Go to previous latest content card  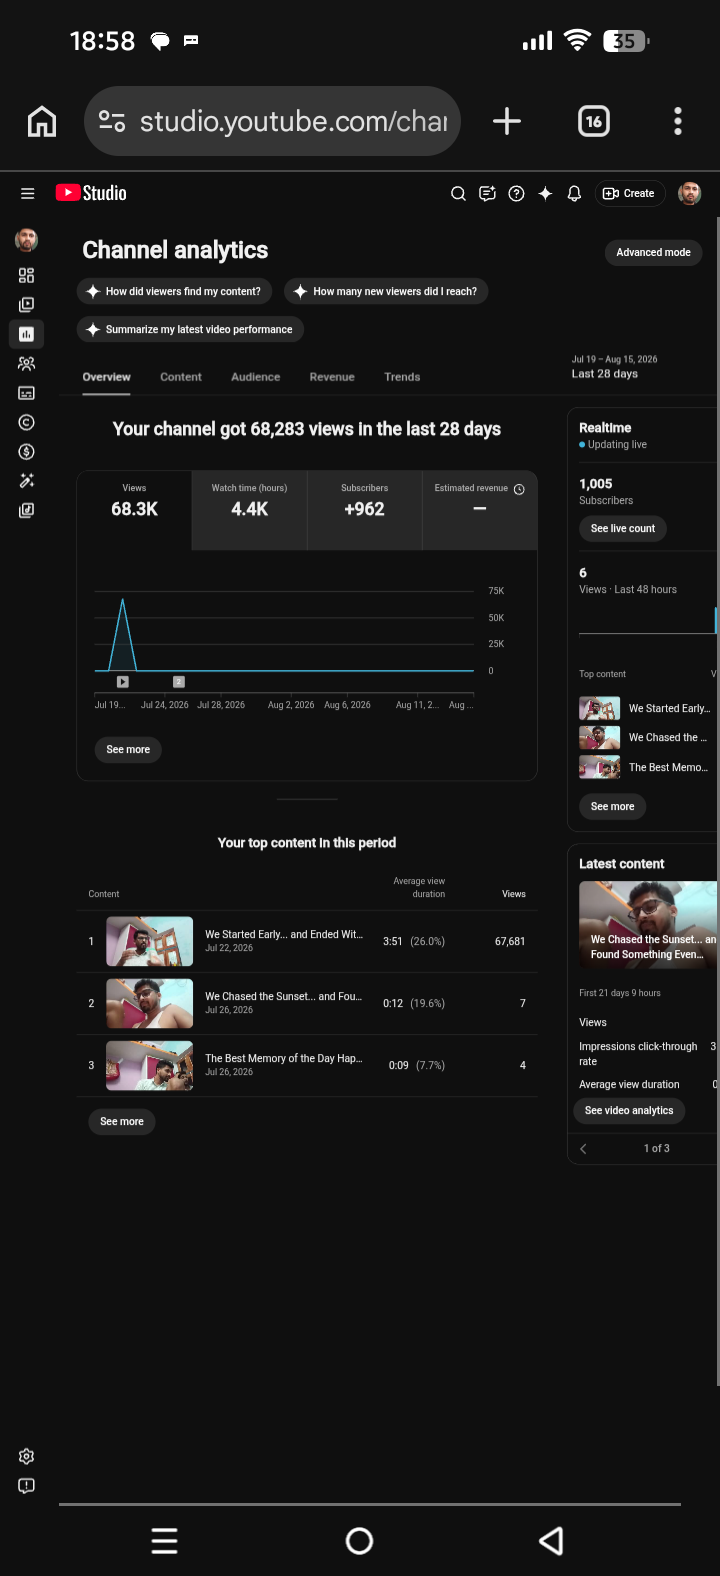click(583, 1149)
